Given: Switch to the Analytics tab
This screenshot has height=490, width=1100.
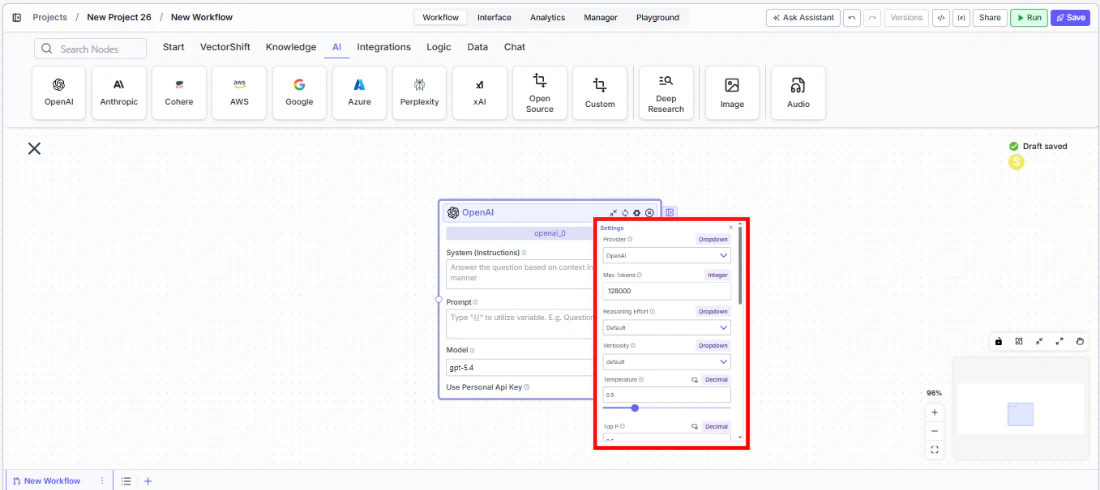Looking at the screenshot, I should pyautogui.click(x=547, y=18).
